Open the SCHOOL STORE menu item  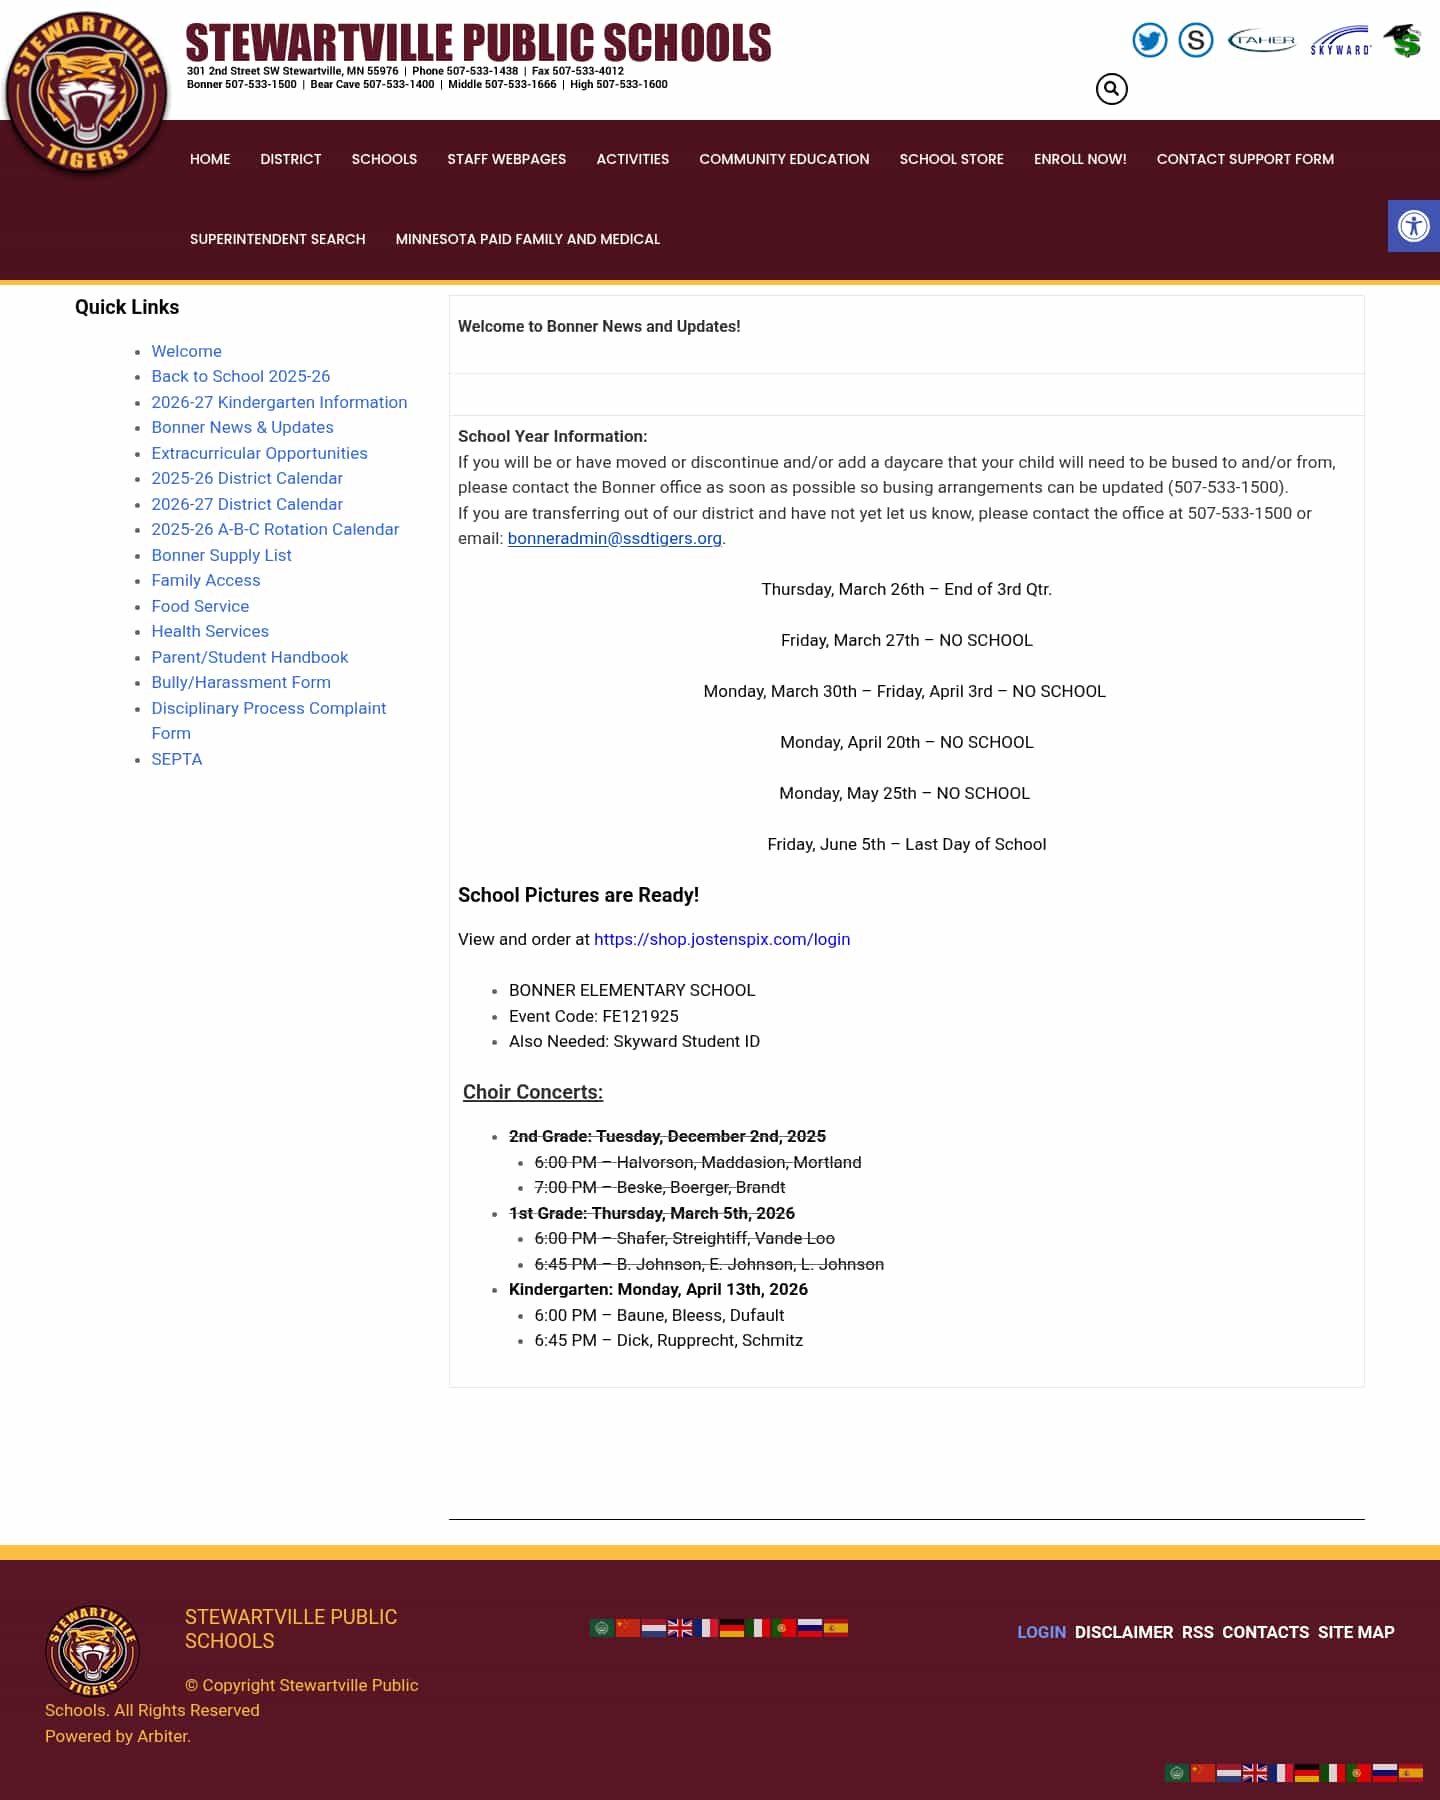952,159
